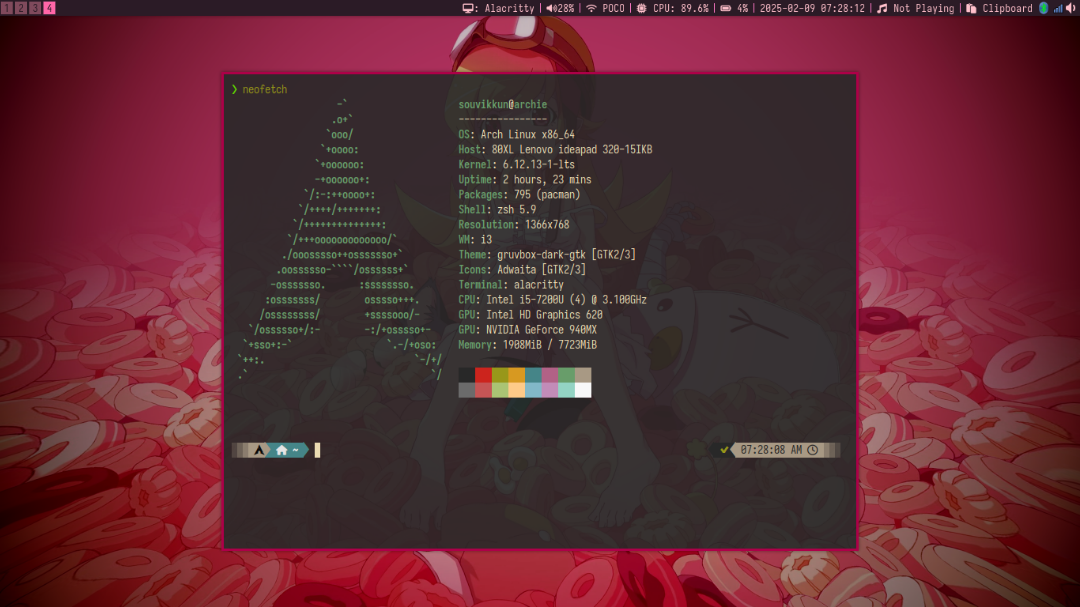Click the home folder icon in the prompt
Image resolution: width=1080 pixels, height=607 pixels.
point(281,450)
